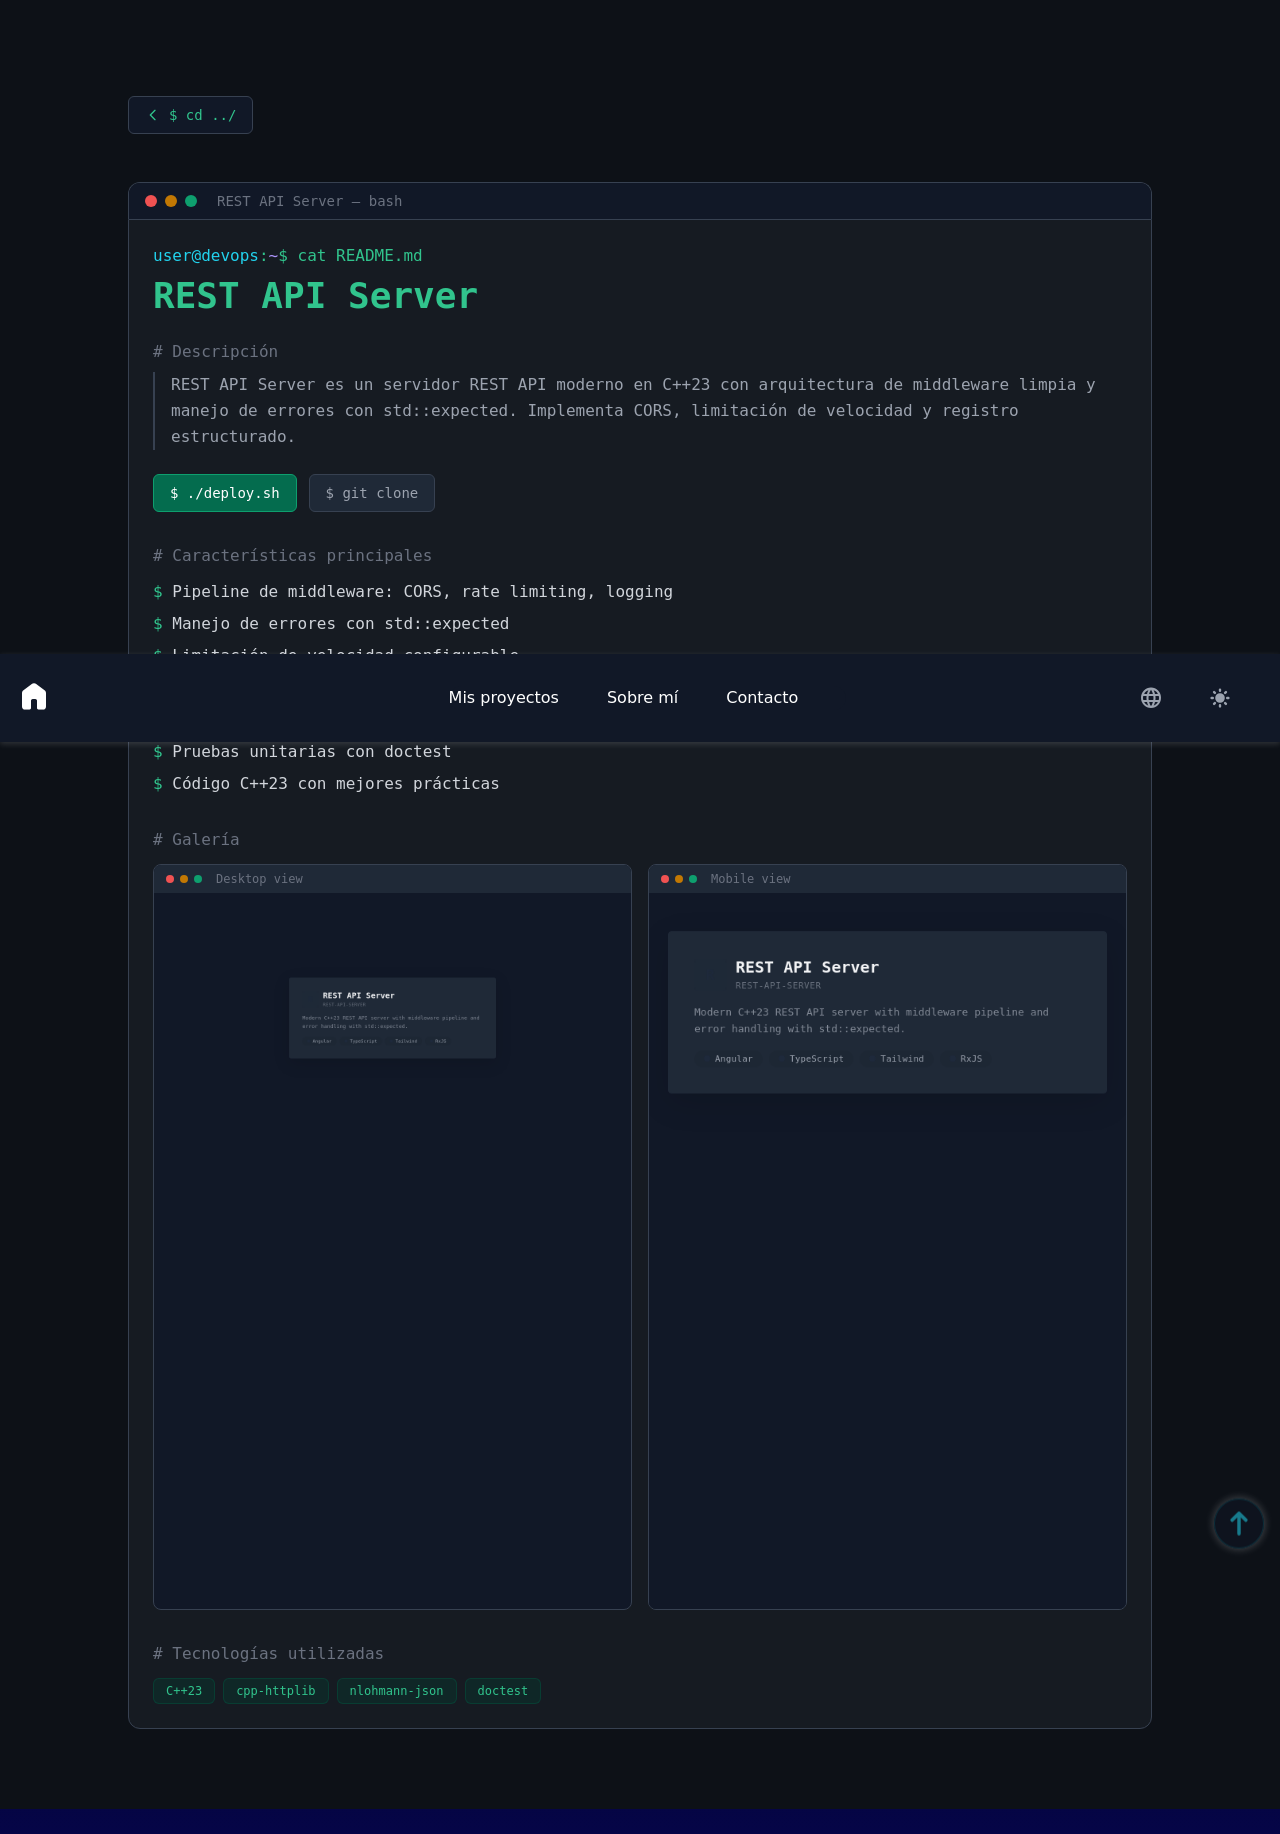
Task: Click the 'Pipeline de middleware' feature line
Action: click(413, 592)
